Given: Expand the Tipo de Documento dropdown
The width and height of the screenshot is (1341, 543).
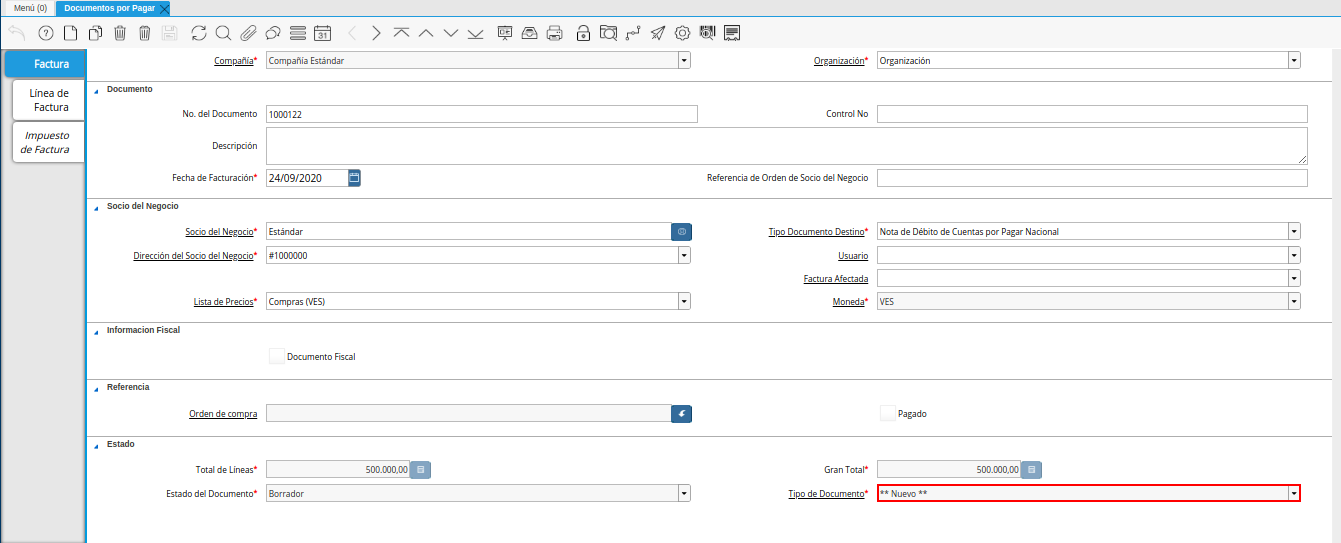Looking at the screenshot, I should point(1294,493).
